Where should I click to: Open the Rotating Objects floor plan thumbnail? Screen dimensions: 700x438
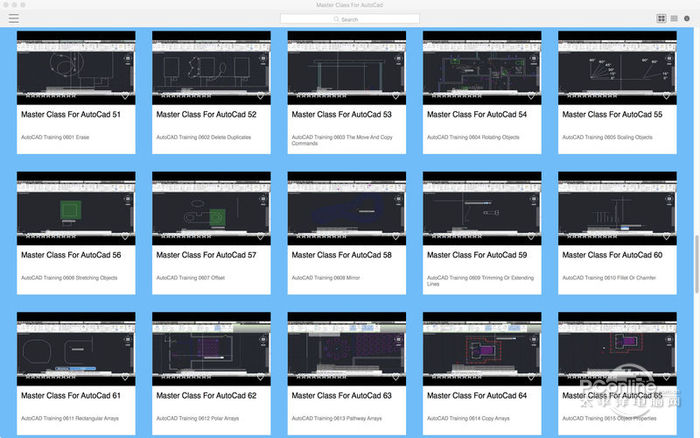[x=482, y=68]
